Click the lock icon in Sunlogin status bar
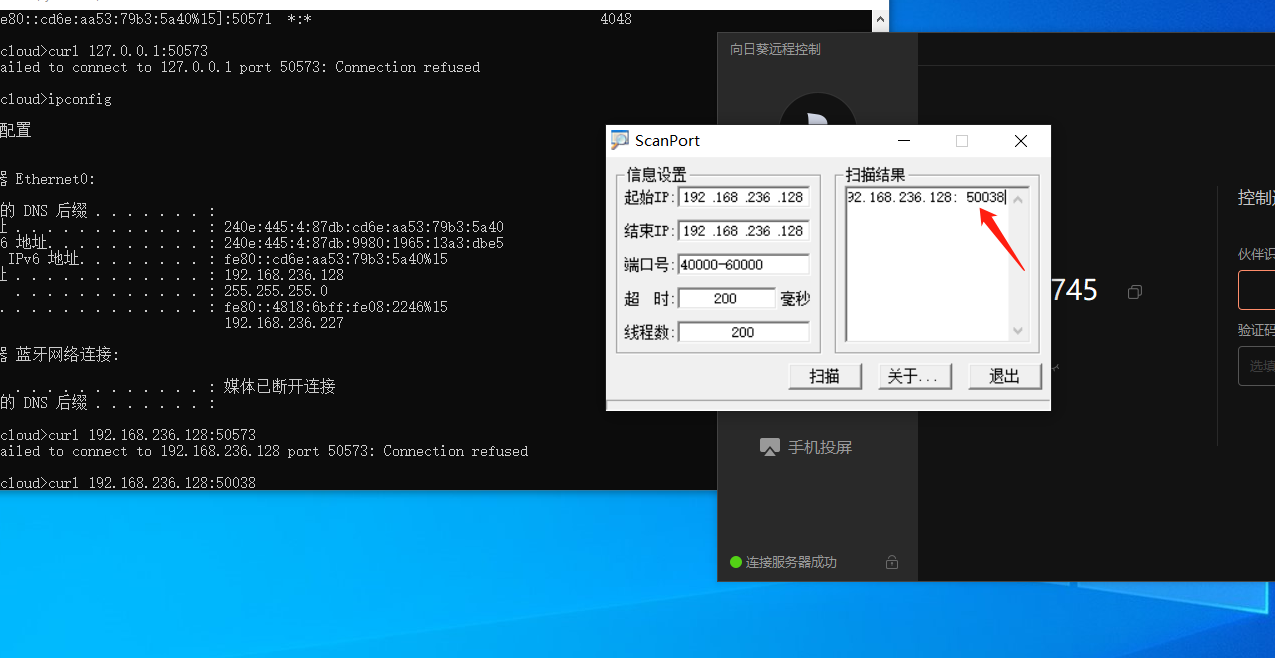The image size is (1275, 658). [x=892, y=562]
